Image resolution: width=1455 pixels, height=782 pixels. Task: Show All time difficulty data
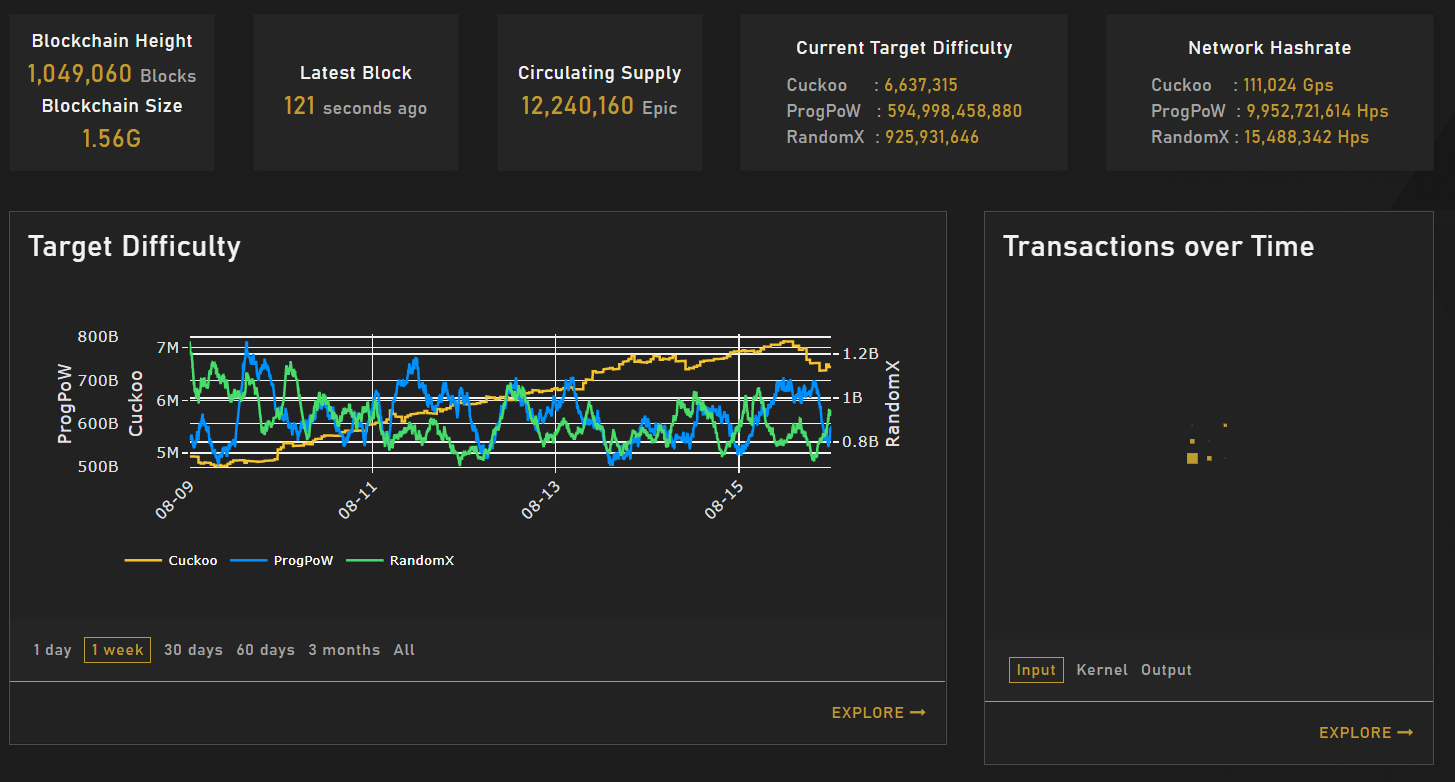404,650
